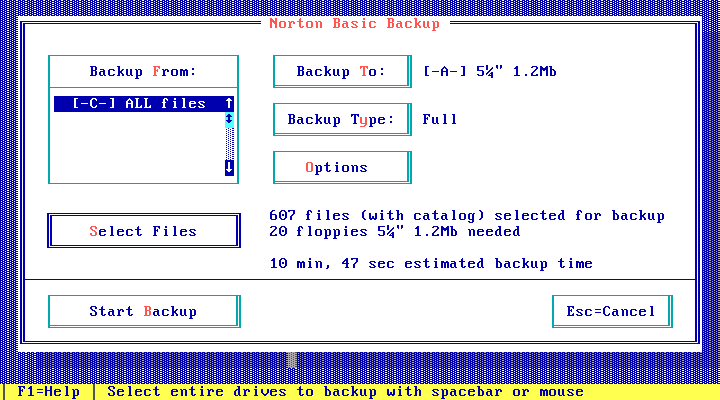Screen dimensions: 720x400
Task: Click the 20 floppies needed line
Action: (395, 231)
